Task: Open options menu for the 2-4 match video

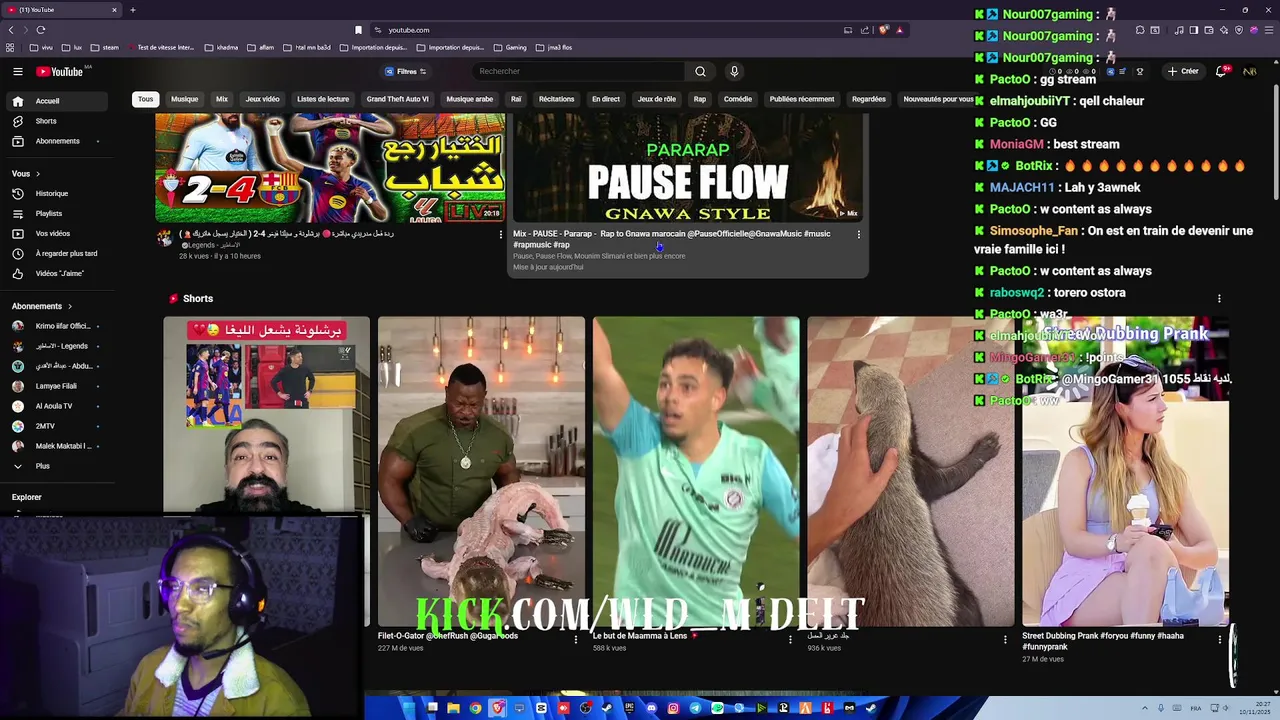Action: pyautogui.click(x=501, y=234)
